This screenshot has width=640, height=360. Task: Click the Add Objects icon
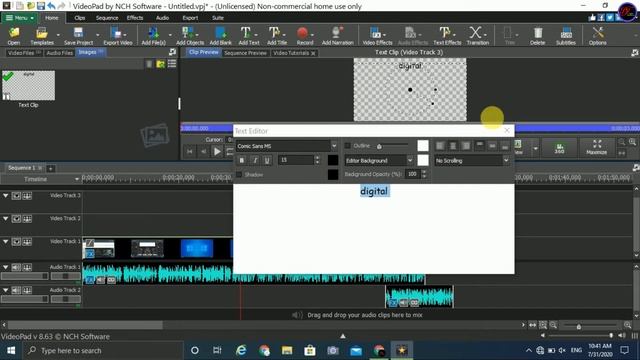click(189, 36)
